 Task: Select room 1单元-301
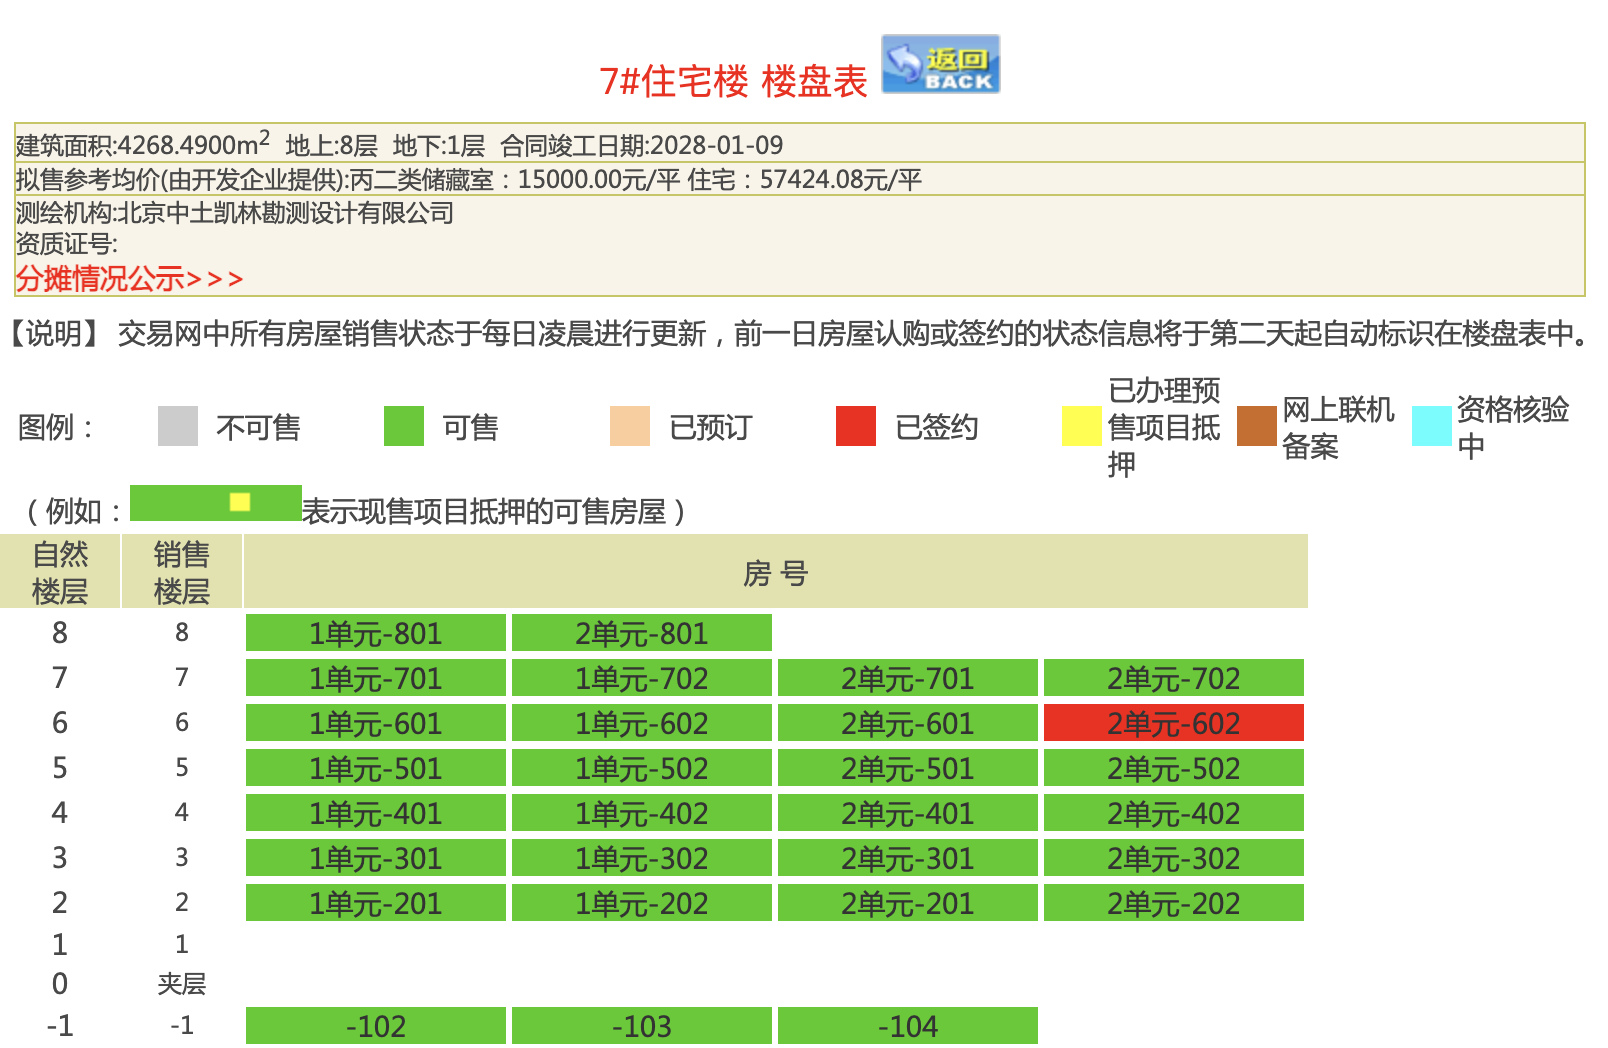(376, 858)
